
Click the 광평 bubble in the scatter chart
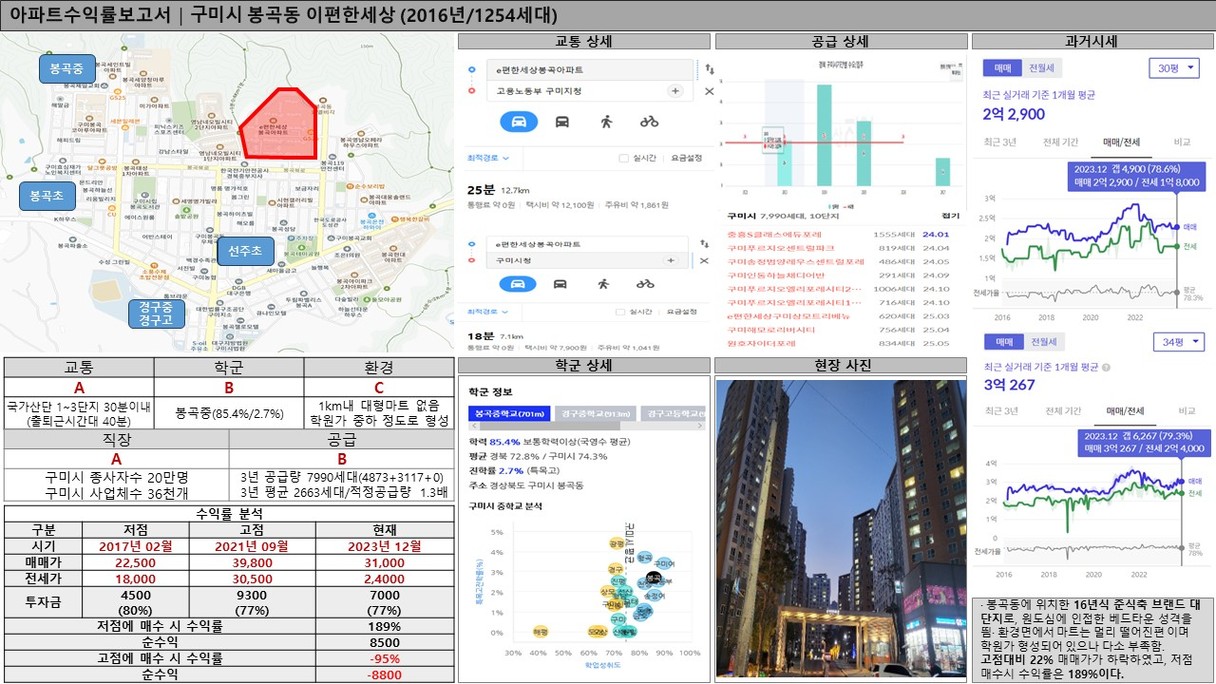tap(615, 543)
